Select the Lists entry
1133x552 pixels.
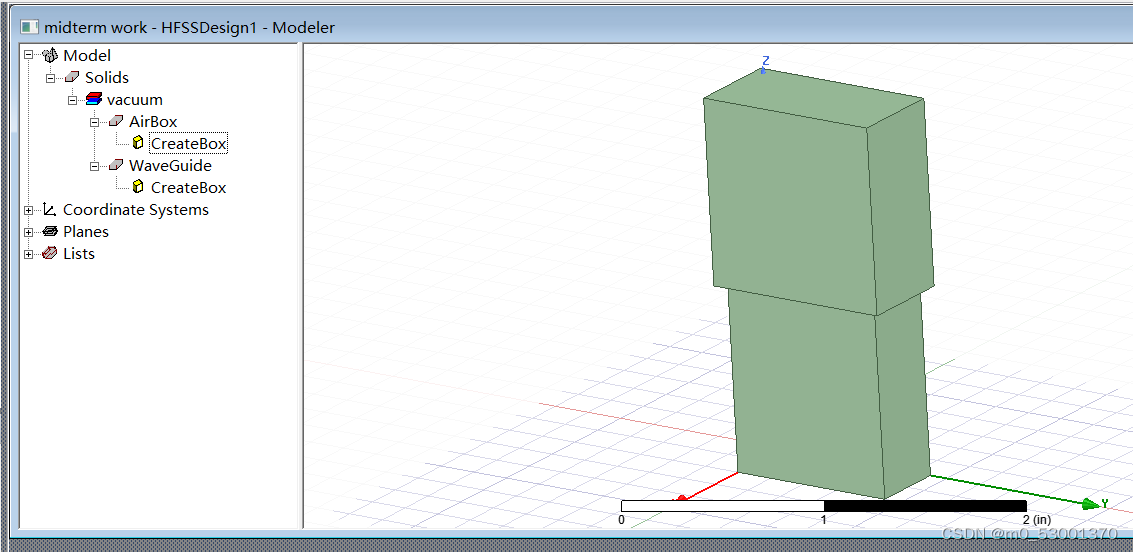(x=79, y=254)
